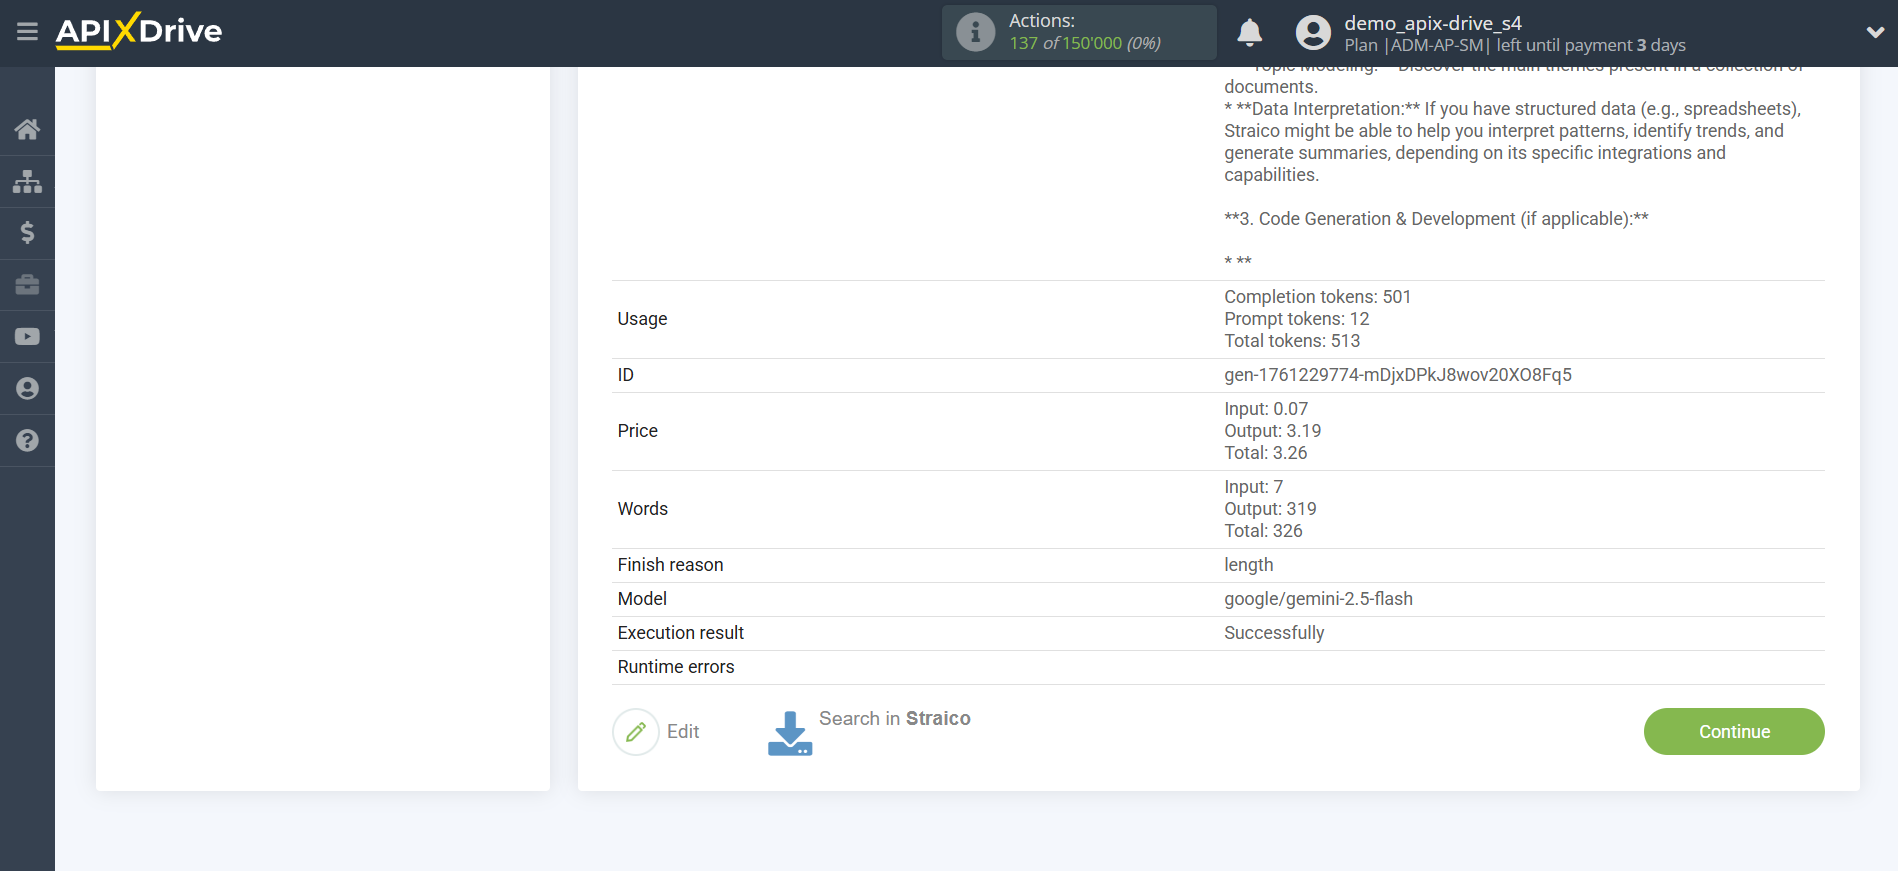Click the Total tokens: 513 text
The image size is (1898, 871).
coord(1292,341)
